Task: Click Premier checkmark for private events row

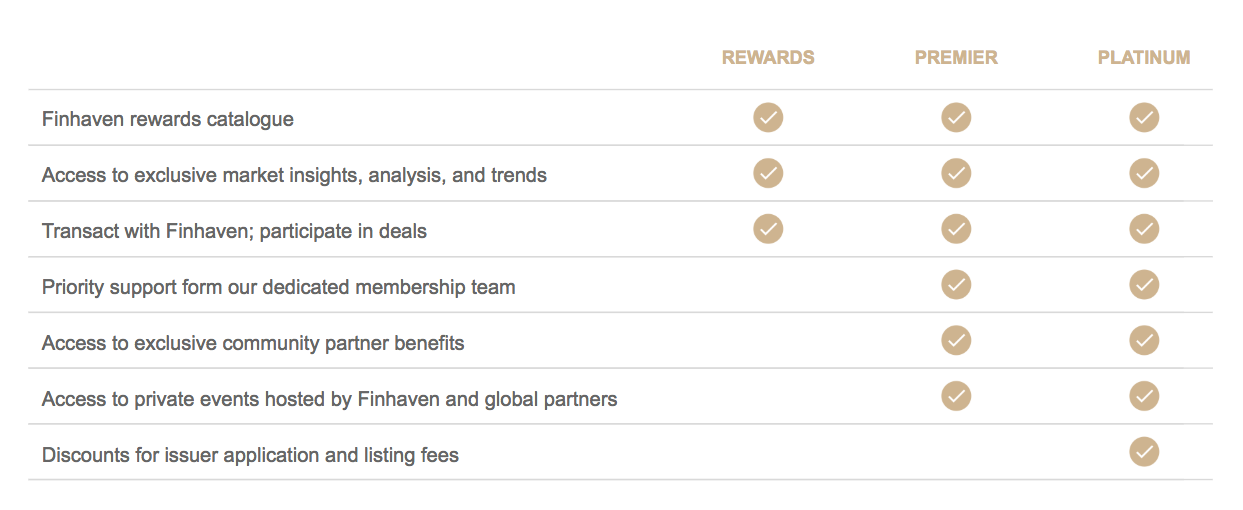Action: [x=956, y=398]
